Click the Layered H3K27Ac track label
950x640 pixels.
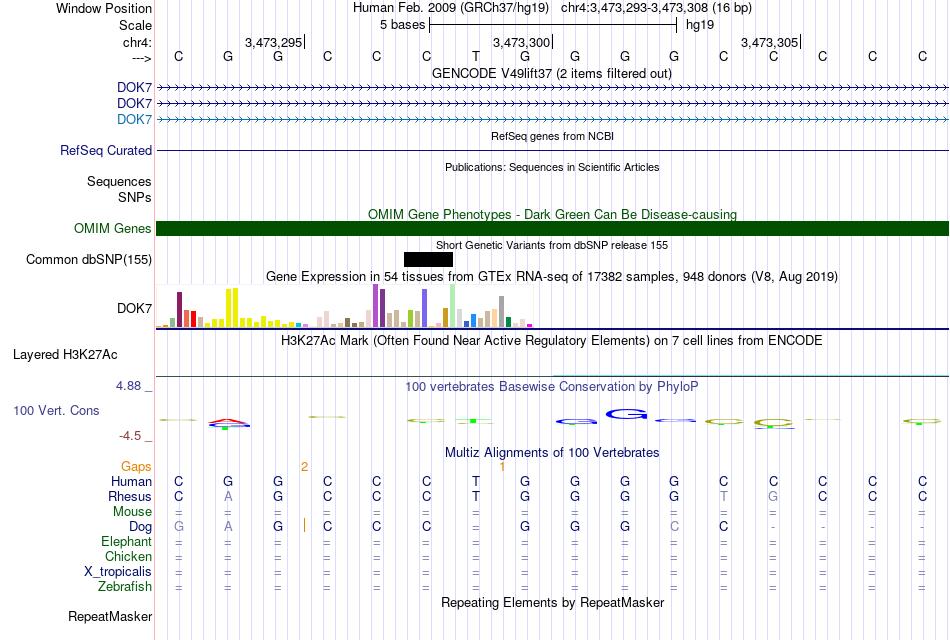click(x=65, y=355)
